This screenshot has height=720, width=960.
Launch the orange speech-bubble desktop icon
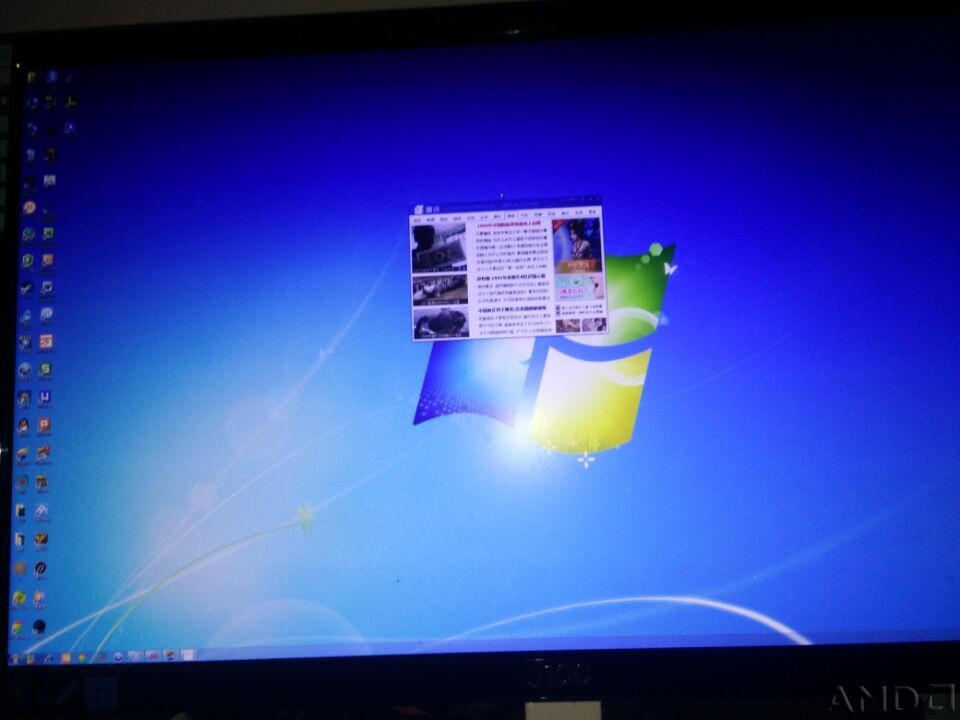pos(29,208)
